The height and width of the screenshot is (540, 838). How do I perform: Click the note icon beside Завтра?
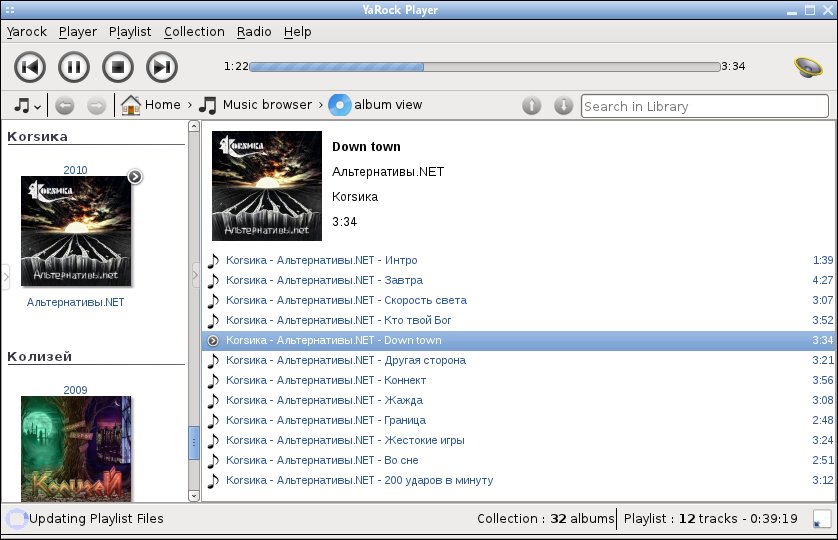pyautogui.click(x=213, y=281)
